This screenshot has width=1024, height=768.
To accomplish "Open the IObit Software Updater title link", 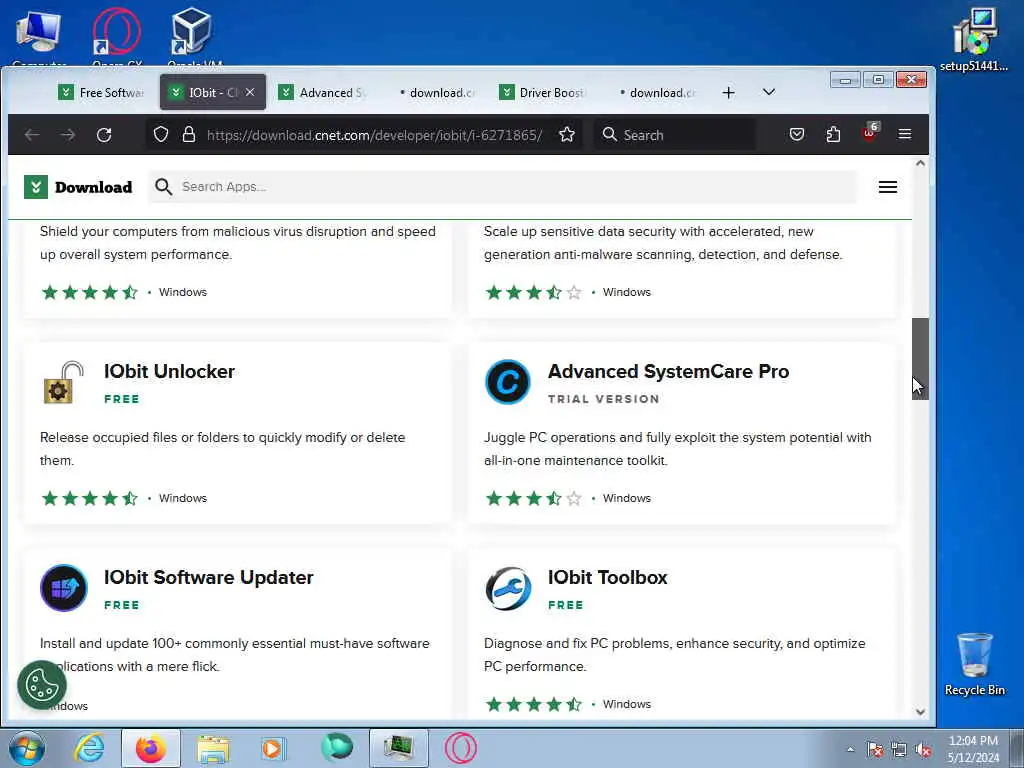I will pyautogui.click(x=208, y=577).
